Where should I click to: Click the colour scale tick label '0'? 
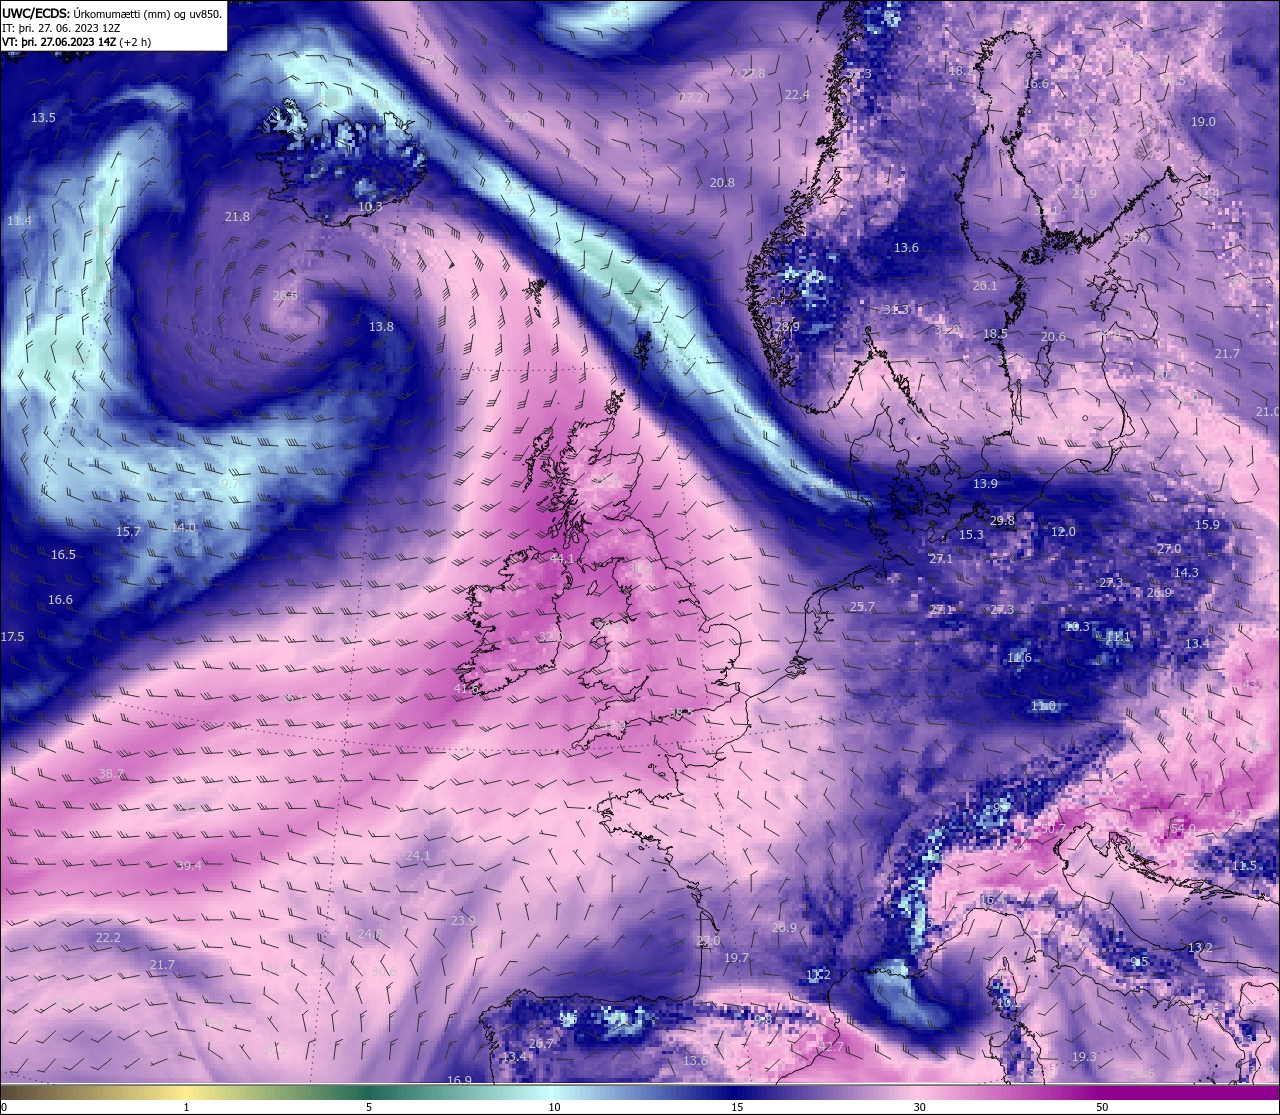pyautogui.click(x=3, y=1107)
